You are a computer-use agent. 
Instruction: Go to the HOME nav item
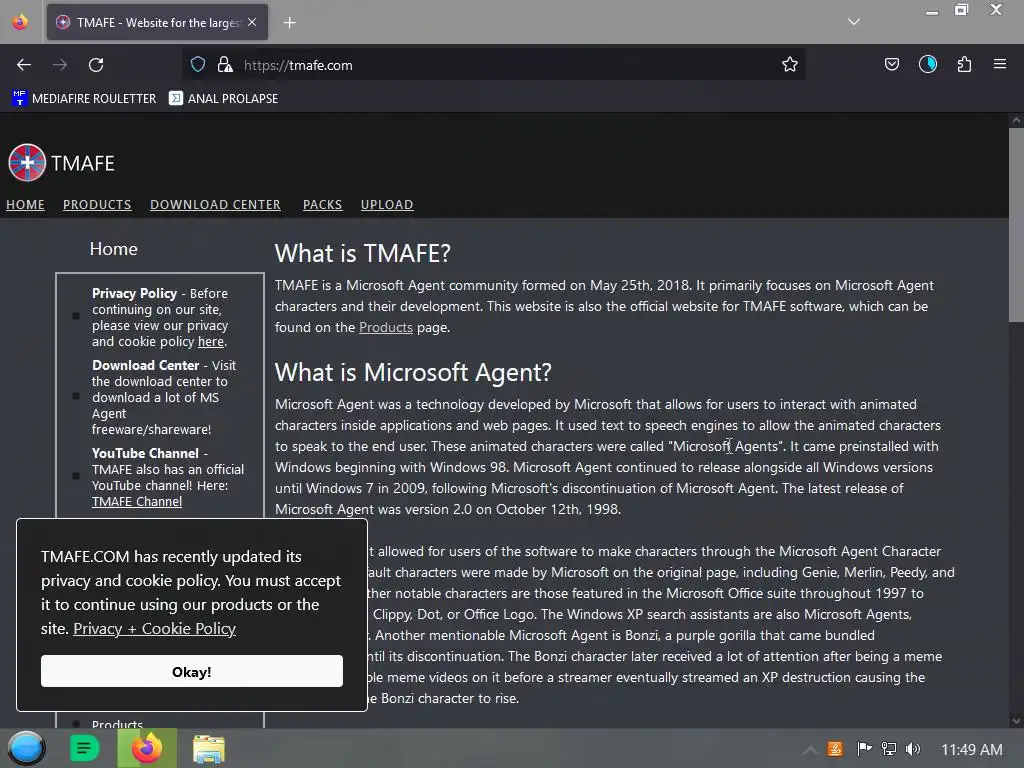point(25,205)
